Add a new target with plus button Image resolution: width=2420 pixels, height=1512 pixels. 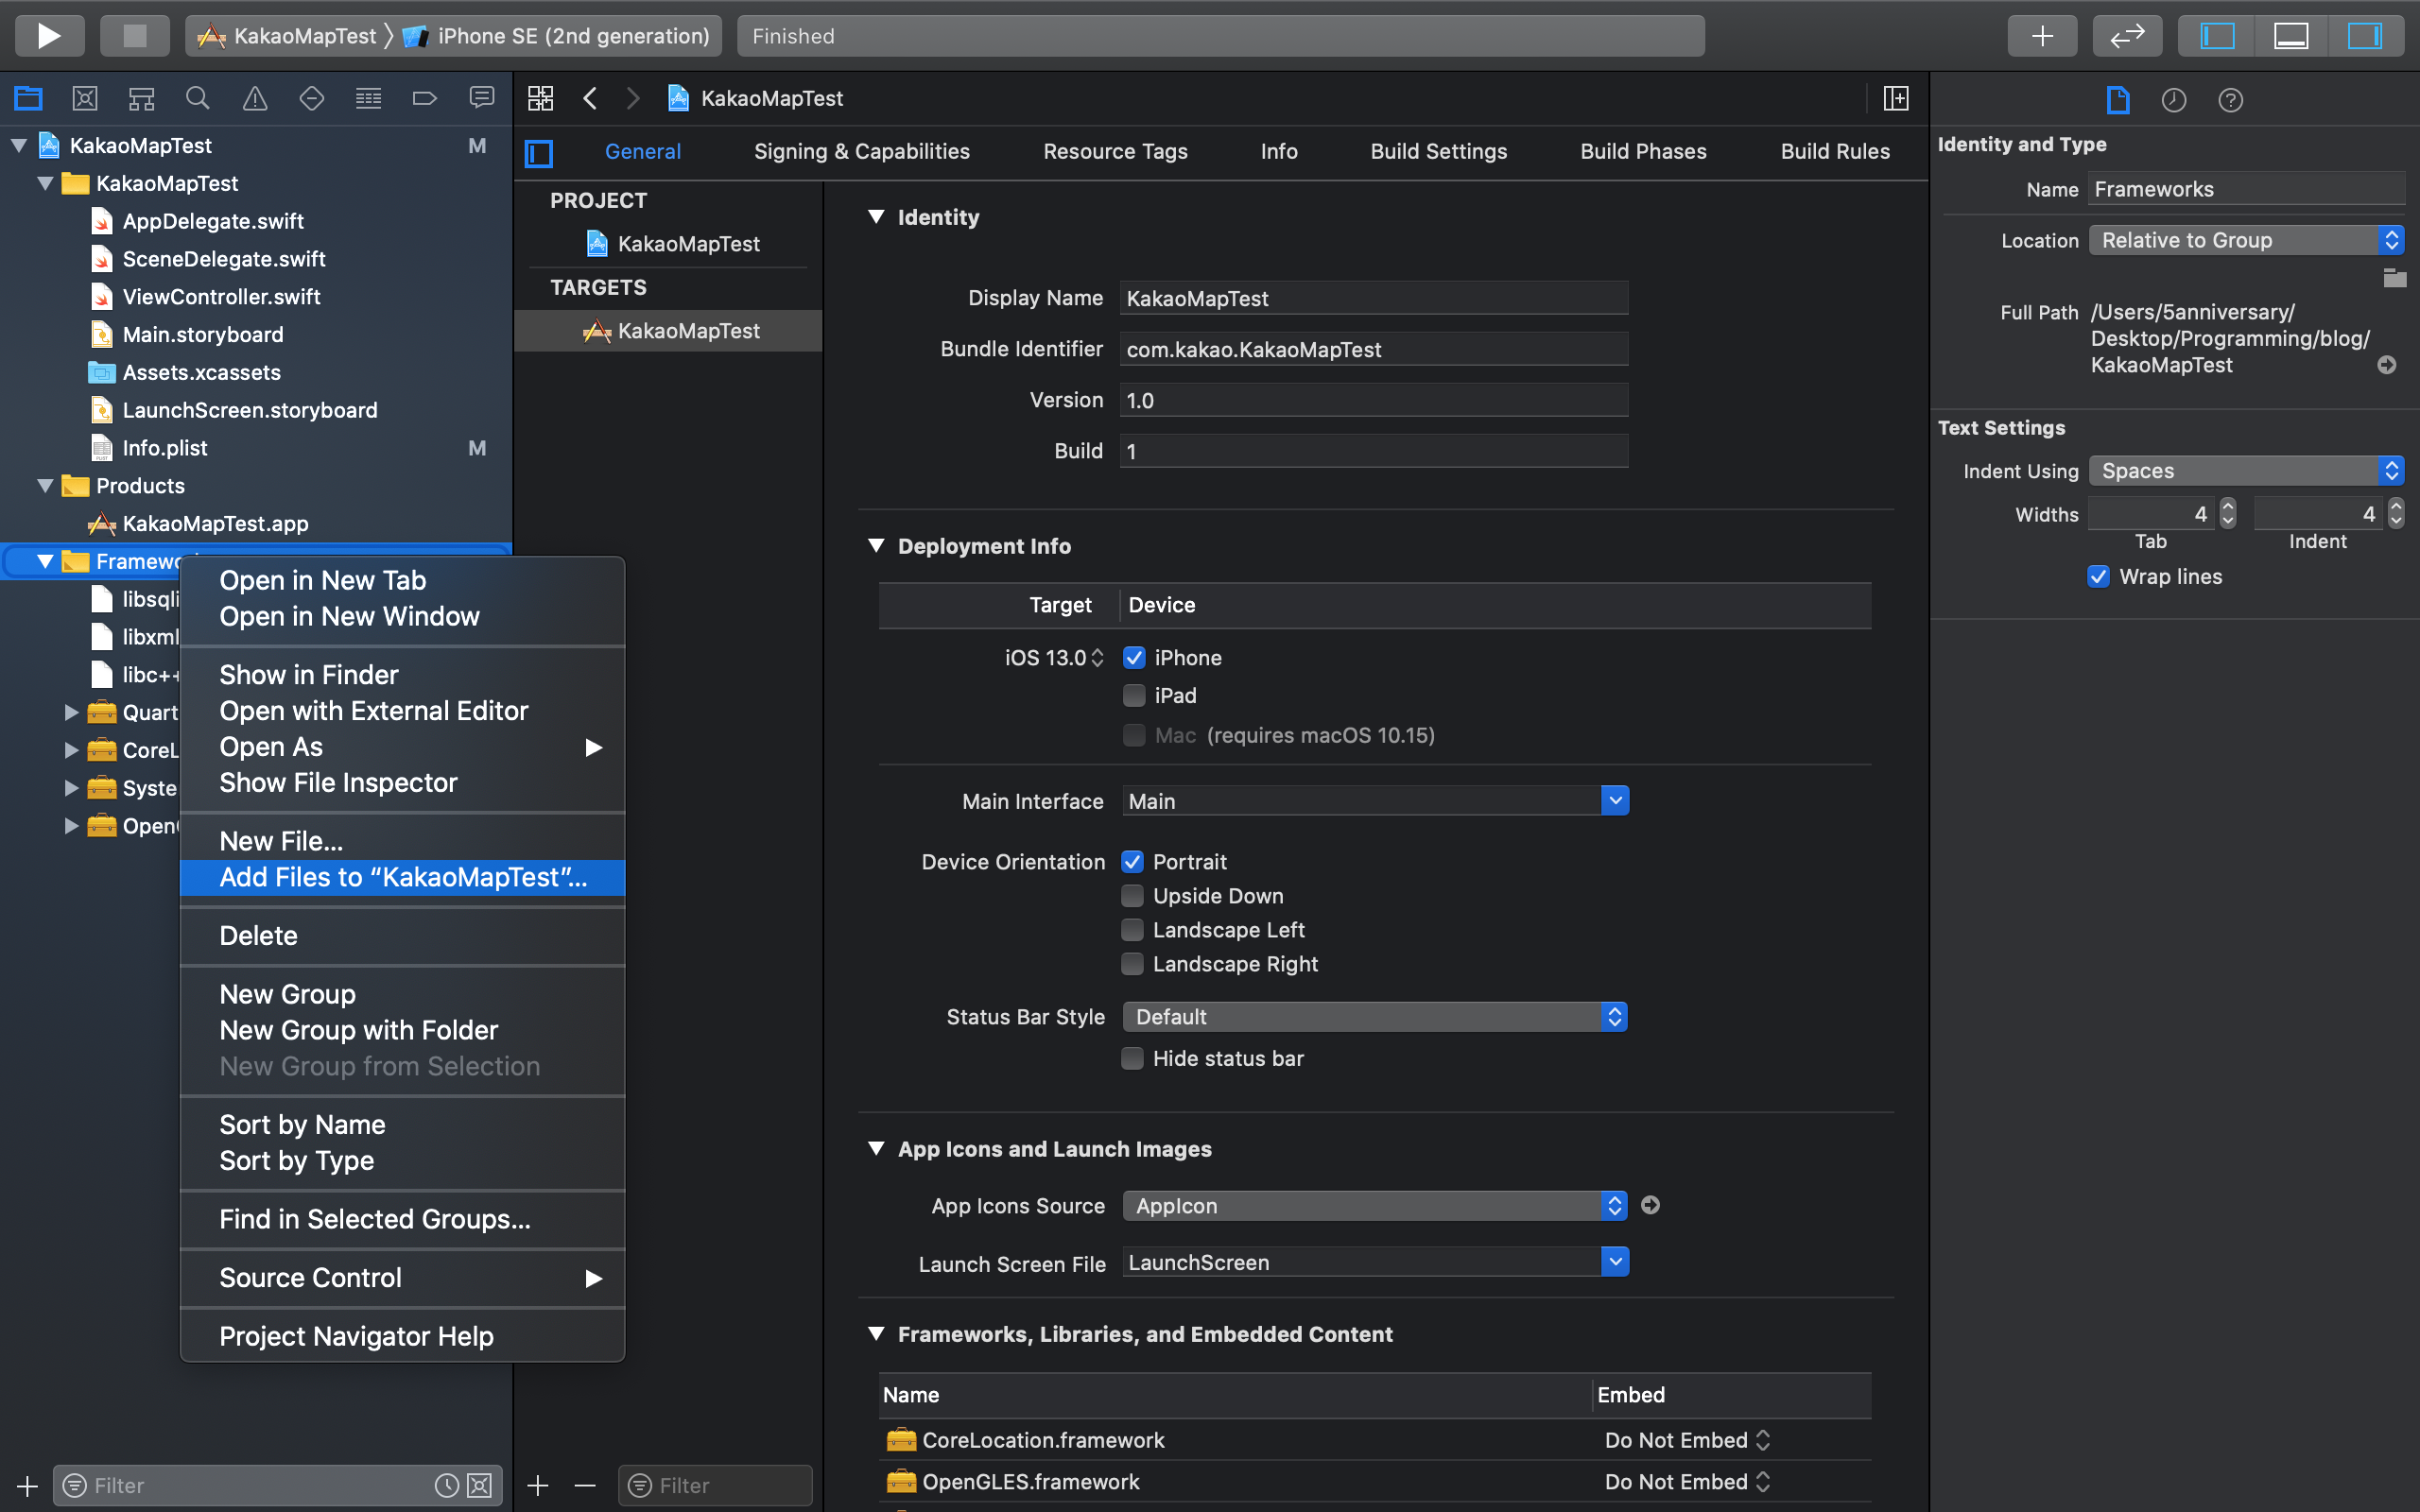click(x=538, y=1485)
